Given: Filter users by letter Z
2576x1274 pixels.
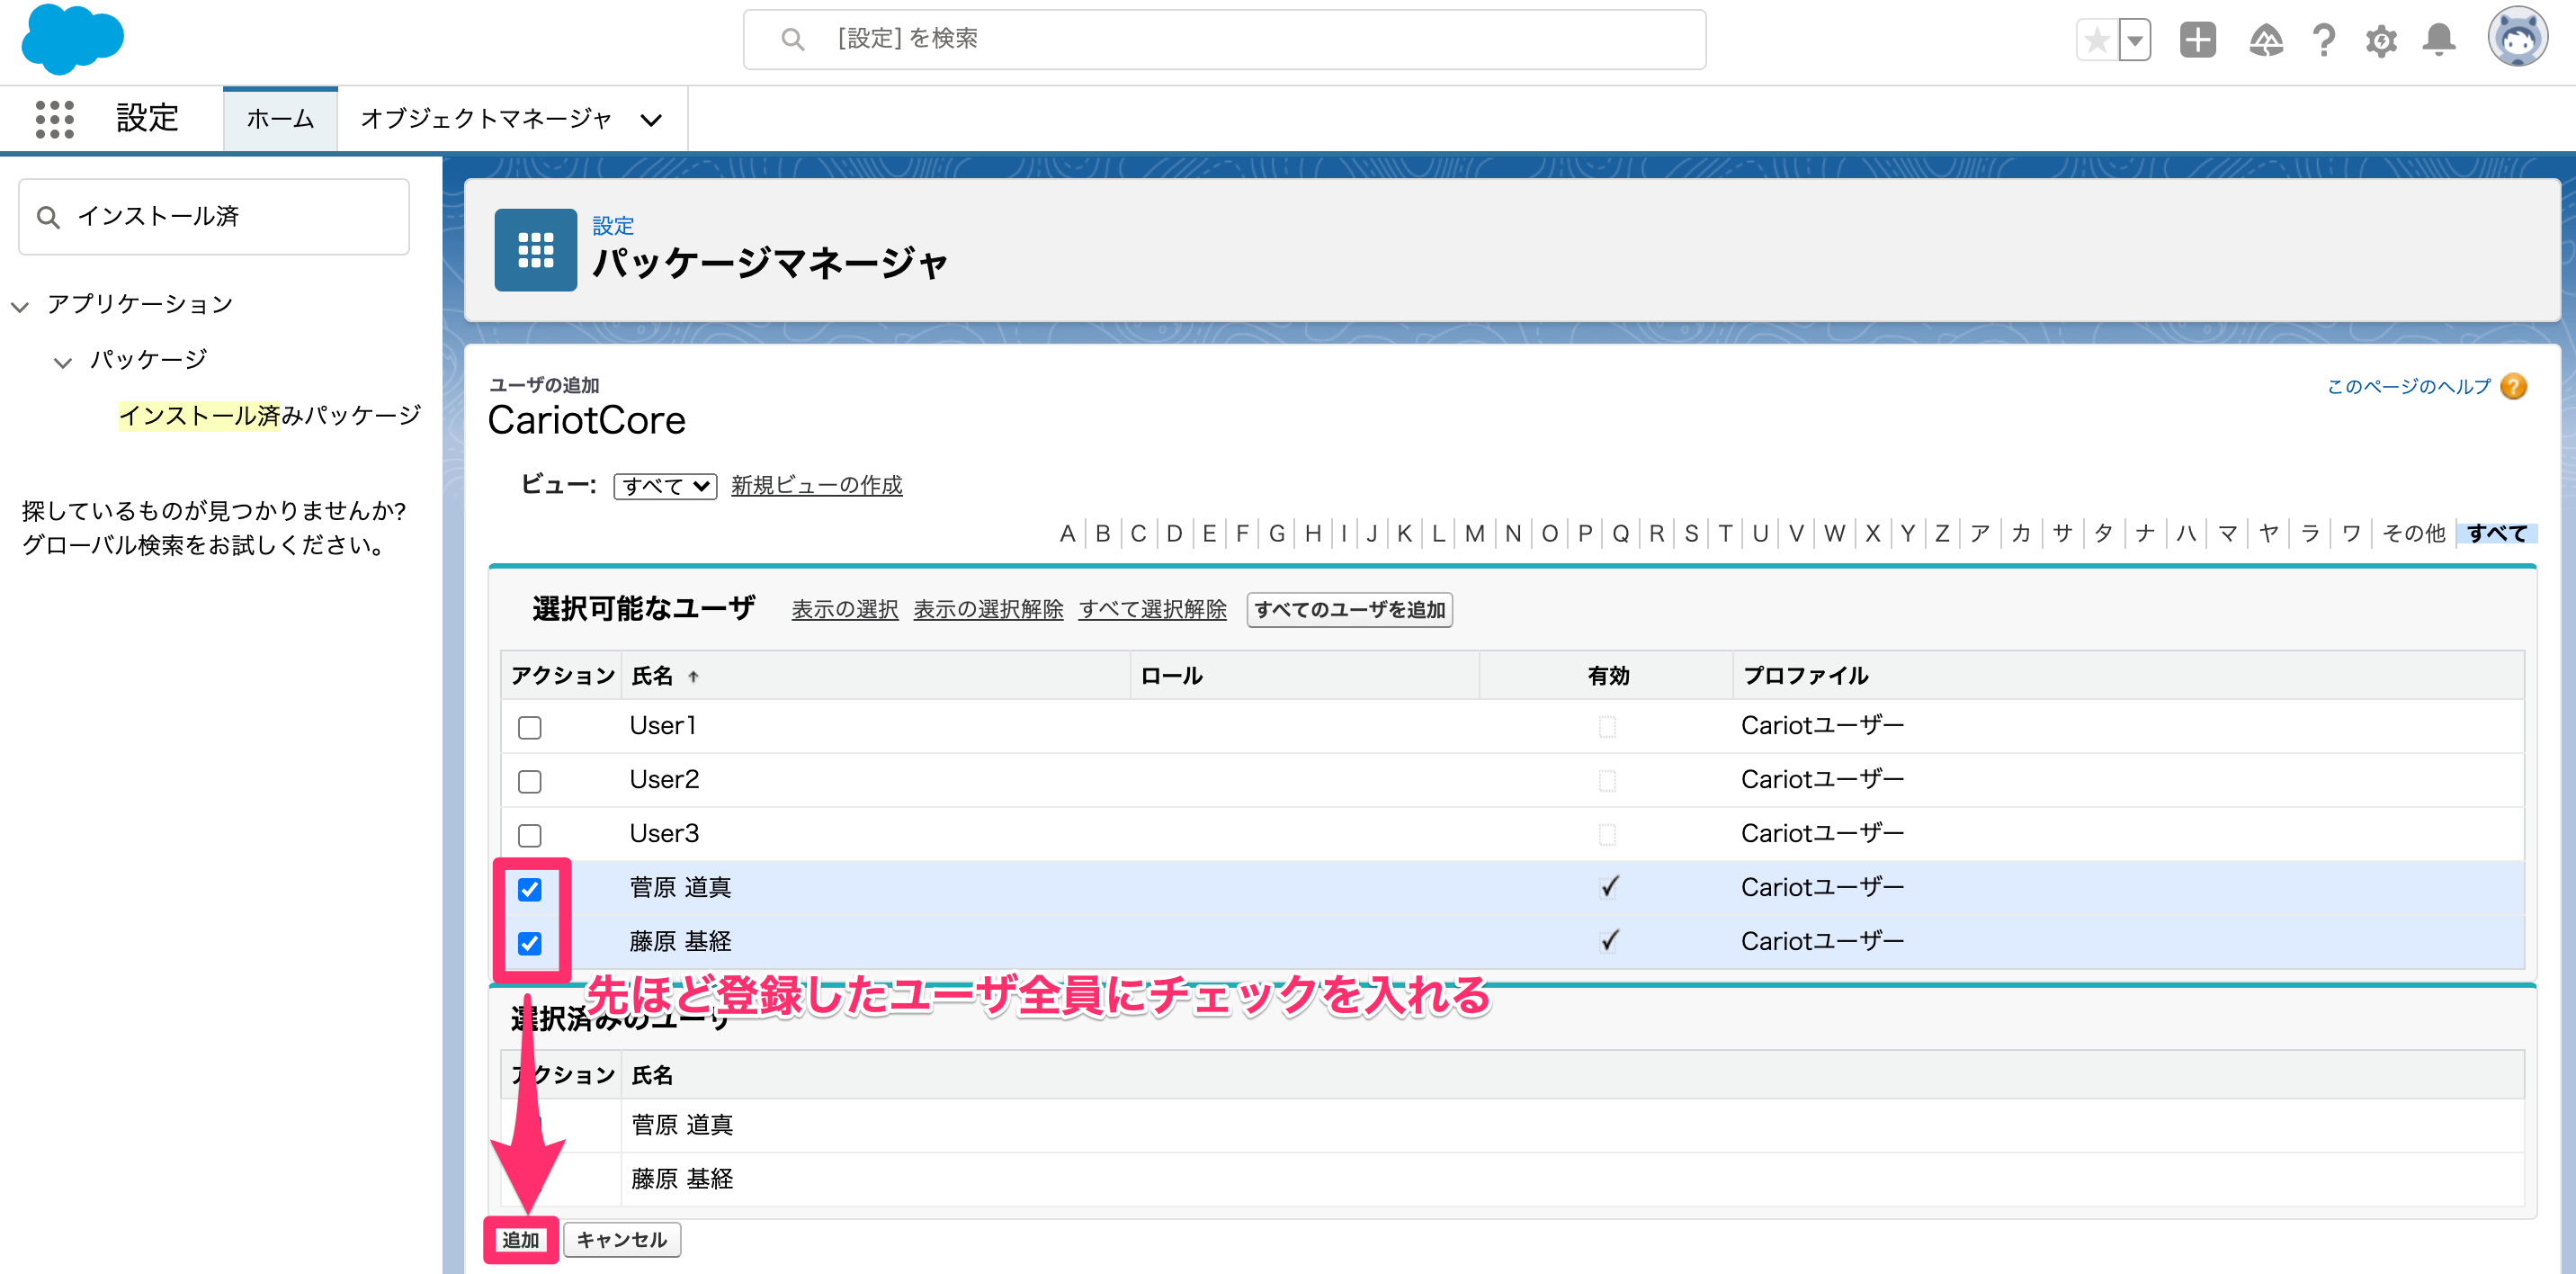Looking at the screenshot, I should pos(1941,533).
